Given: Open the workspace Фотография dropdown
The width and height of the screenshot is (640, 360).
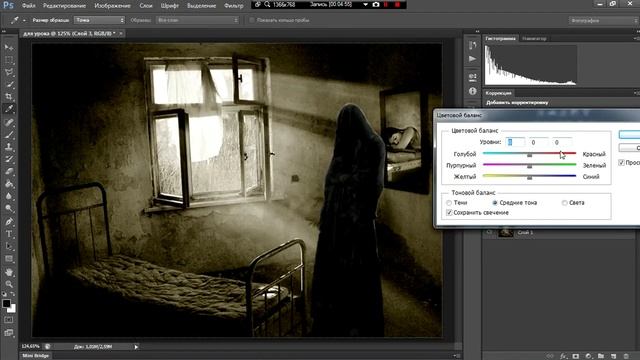Looking at the screenshot, I should 603,20.
